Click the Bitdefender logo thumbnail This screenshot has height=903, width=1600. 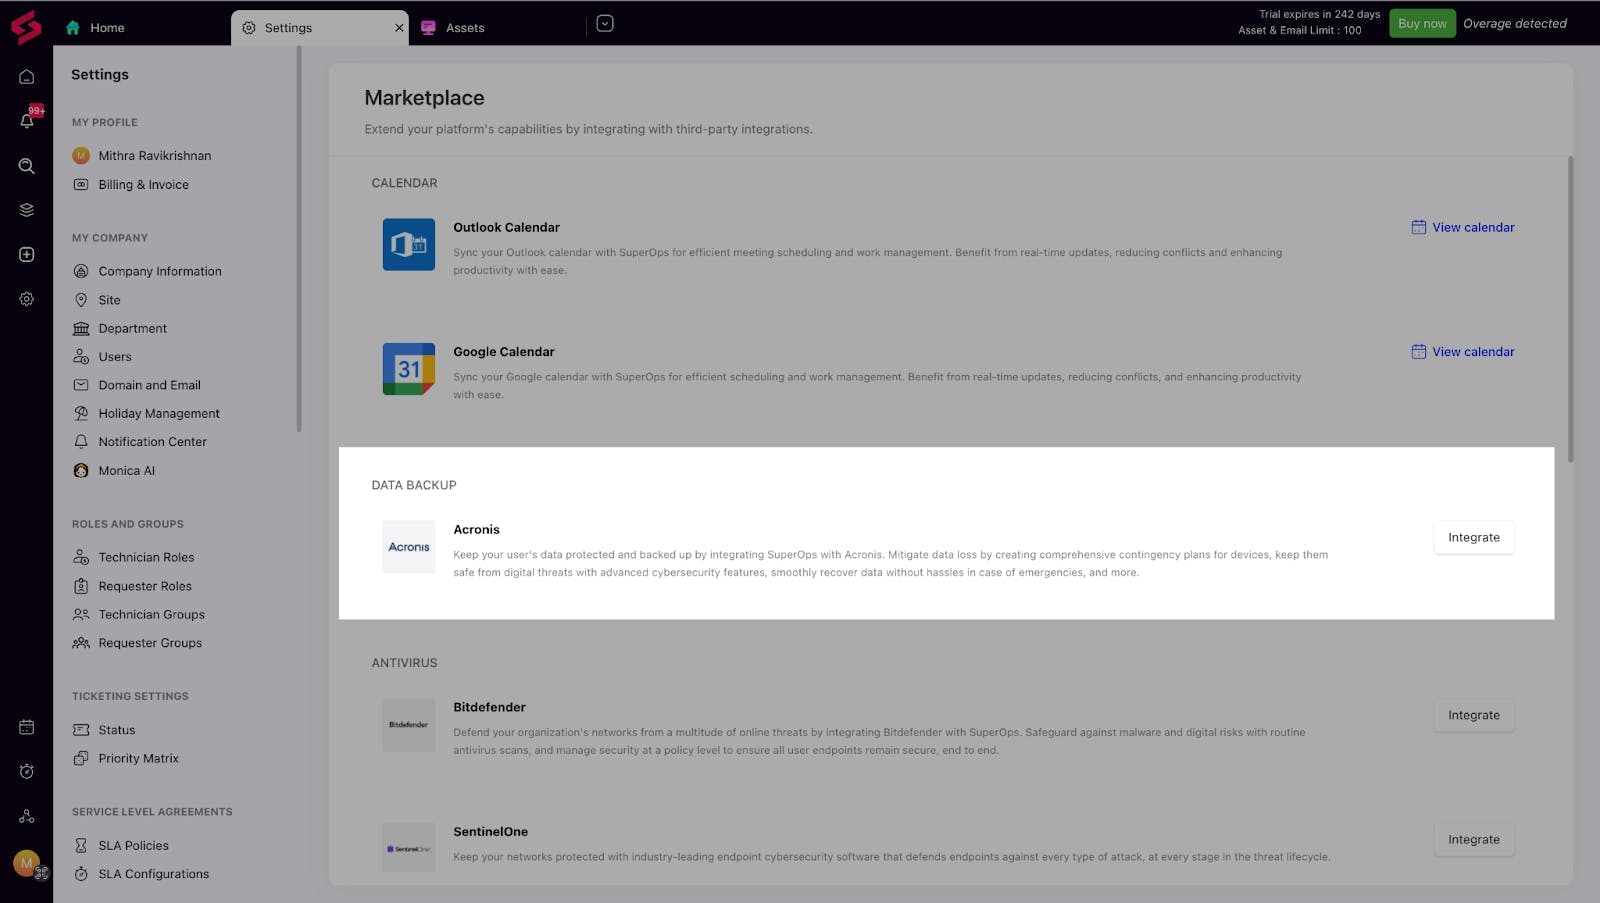[409, 725]
